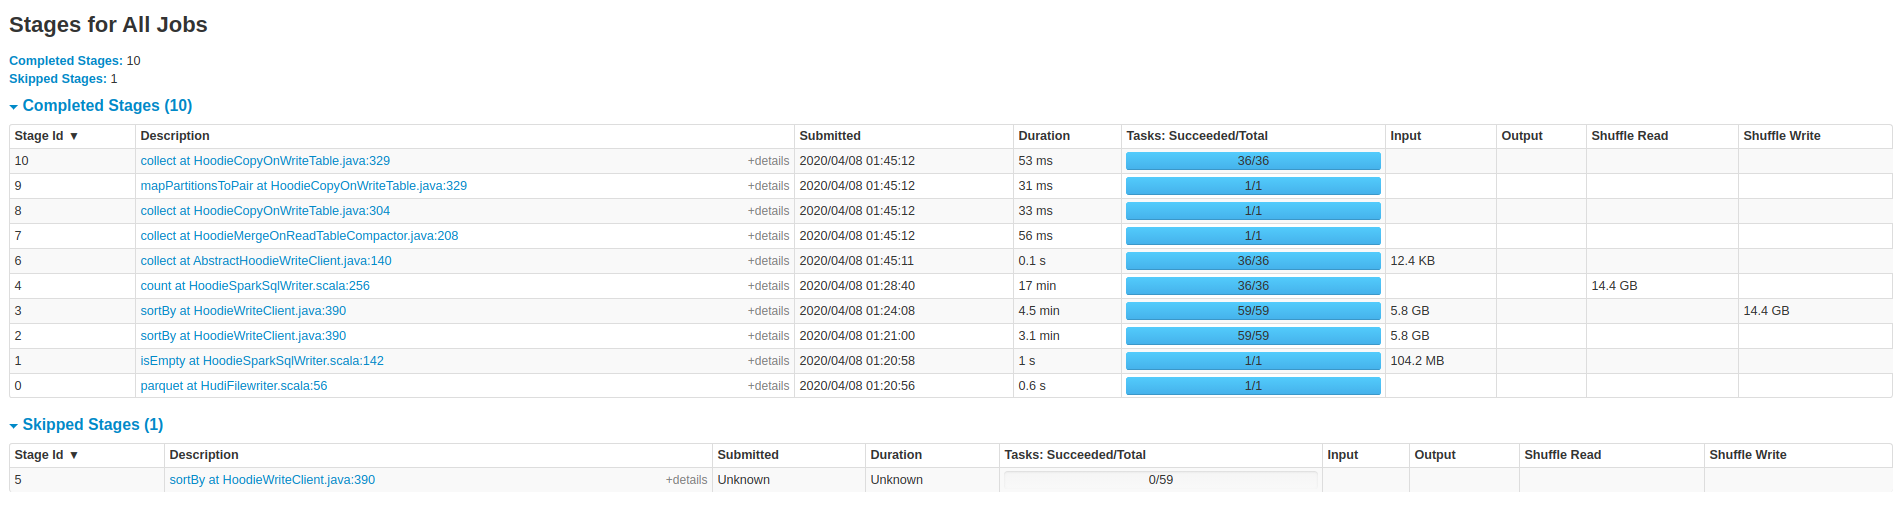Click the Input header in completed table

[1406, 136]
